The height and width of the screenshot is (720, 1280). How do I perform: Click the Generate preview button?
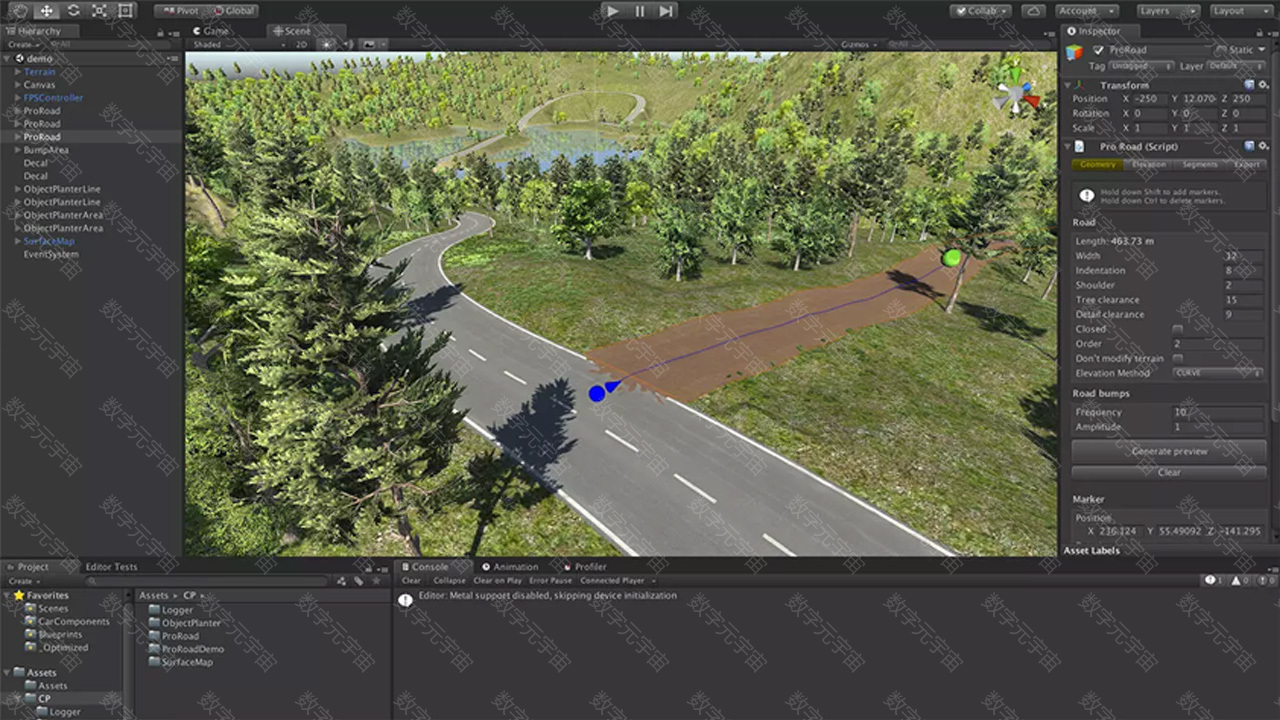click(x=1169, y=451)
